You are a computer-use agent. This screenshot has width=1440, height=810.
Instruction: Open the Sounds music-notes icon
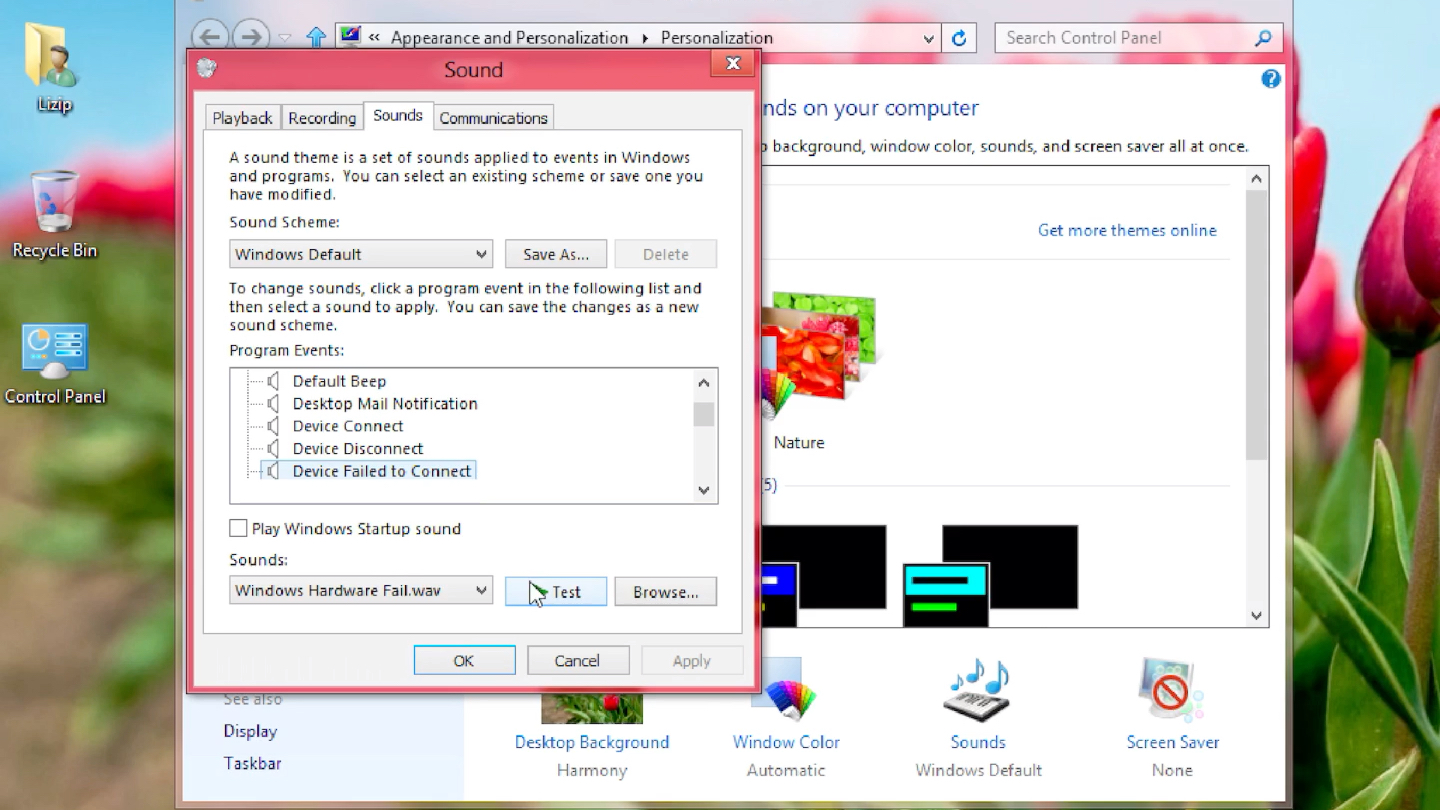tap(977, 691)
